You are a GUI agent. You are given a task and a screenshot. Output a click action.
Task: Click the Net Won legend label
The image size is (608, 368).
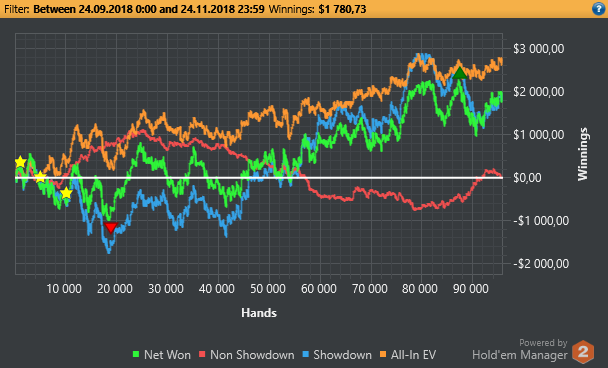pos(167,355)
